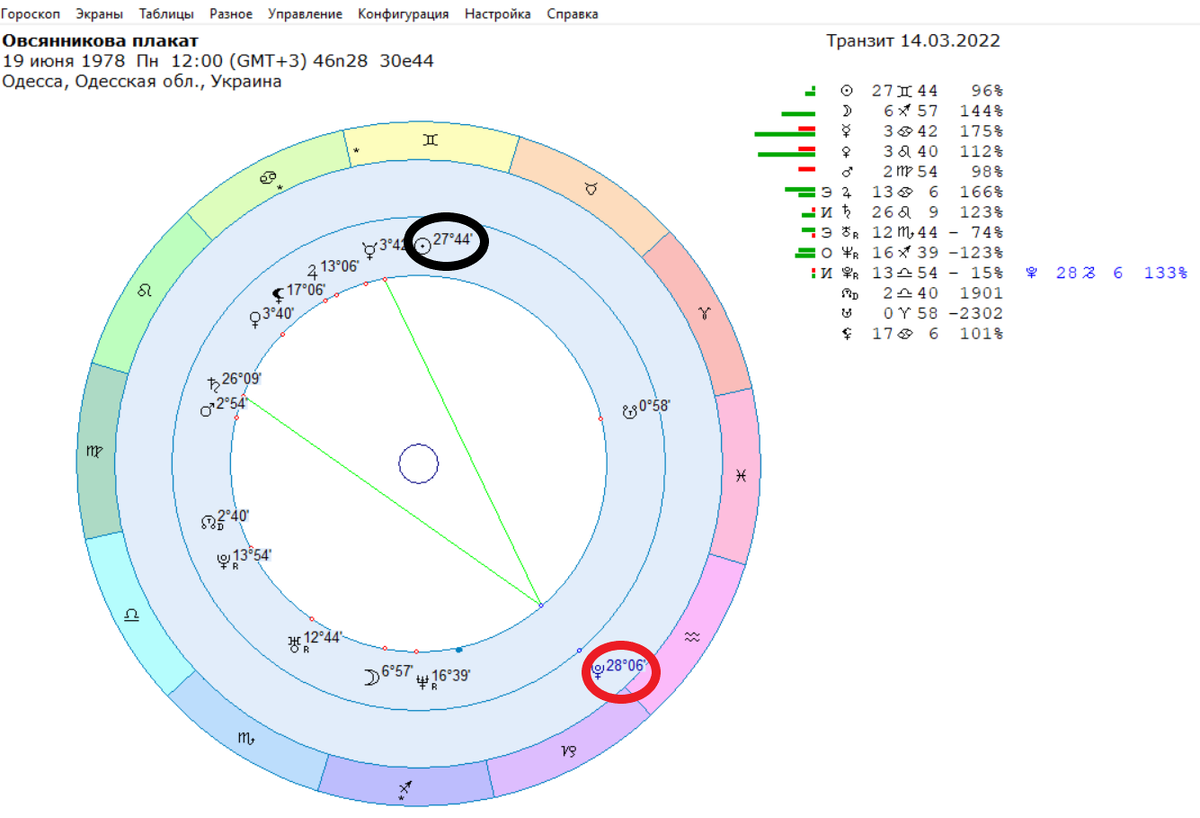Select the Gemini sign on the zodiac ring

[430, 142]
